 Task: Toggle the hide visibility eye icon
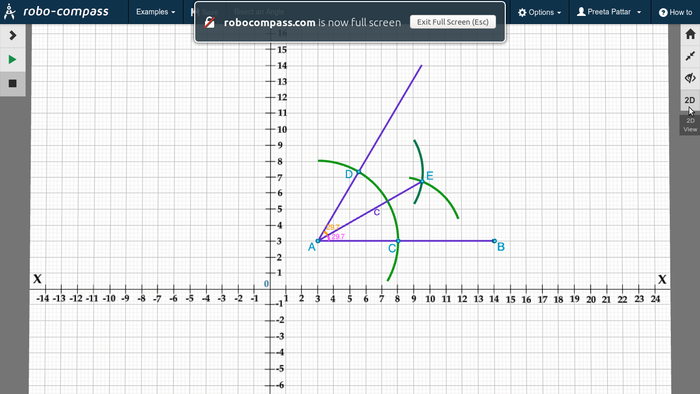[x=690, y=78]
